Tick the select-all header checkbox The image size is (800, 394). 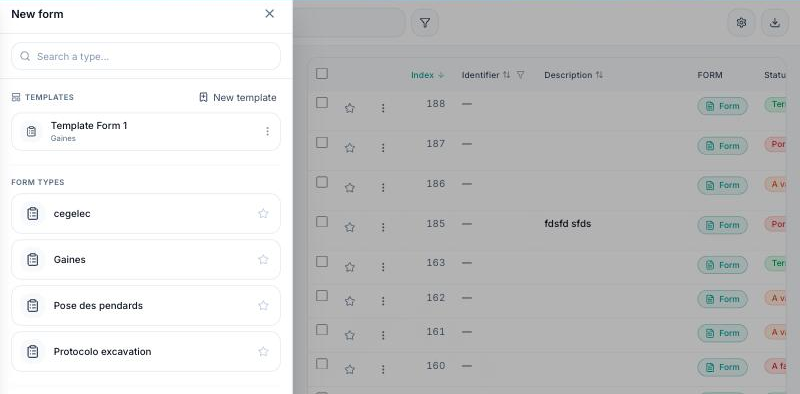click(322, 74)
